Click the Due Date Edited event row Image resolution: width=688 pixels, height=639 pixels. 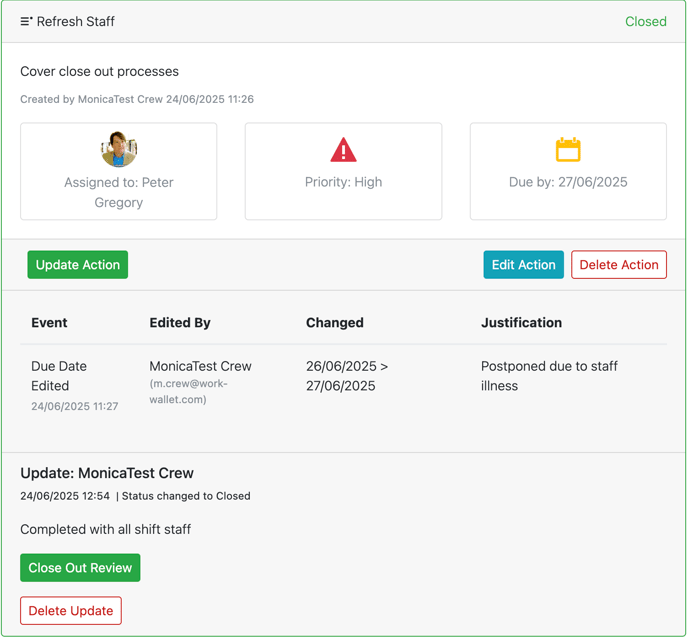pyautogui.click(x=344, y=386)
